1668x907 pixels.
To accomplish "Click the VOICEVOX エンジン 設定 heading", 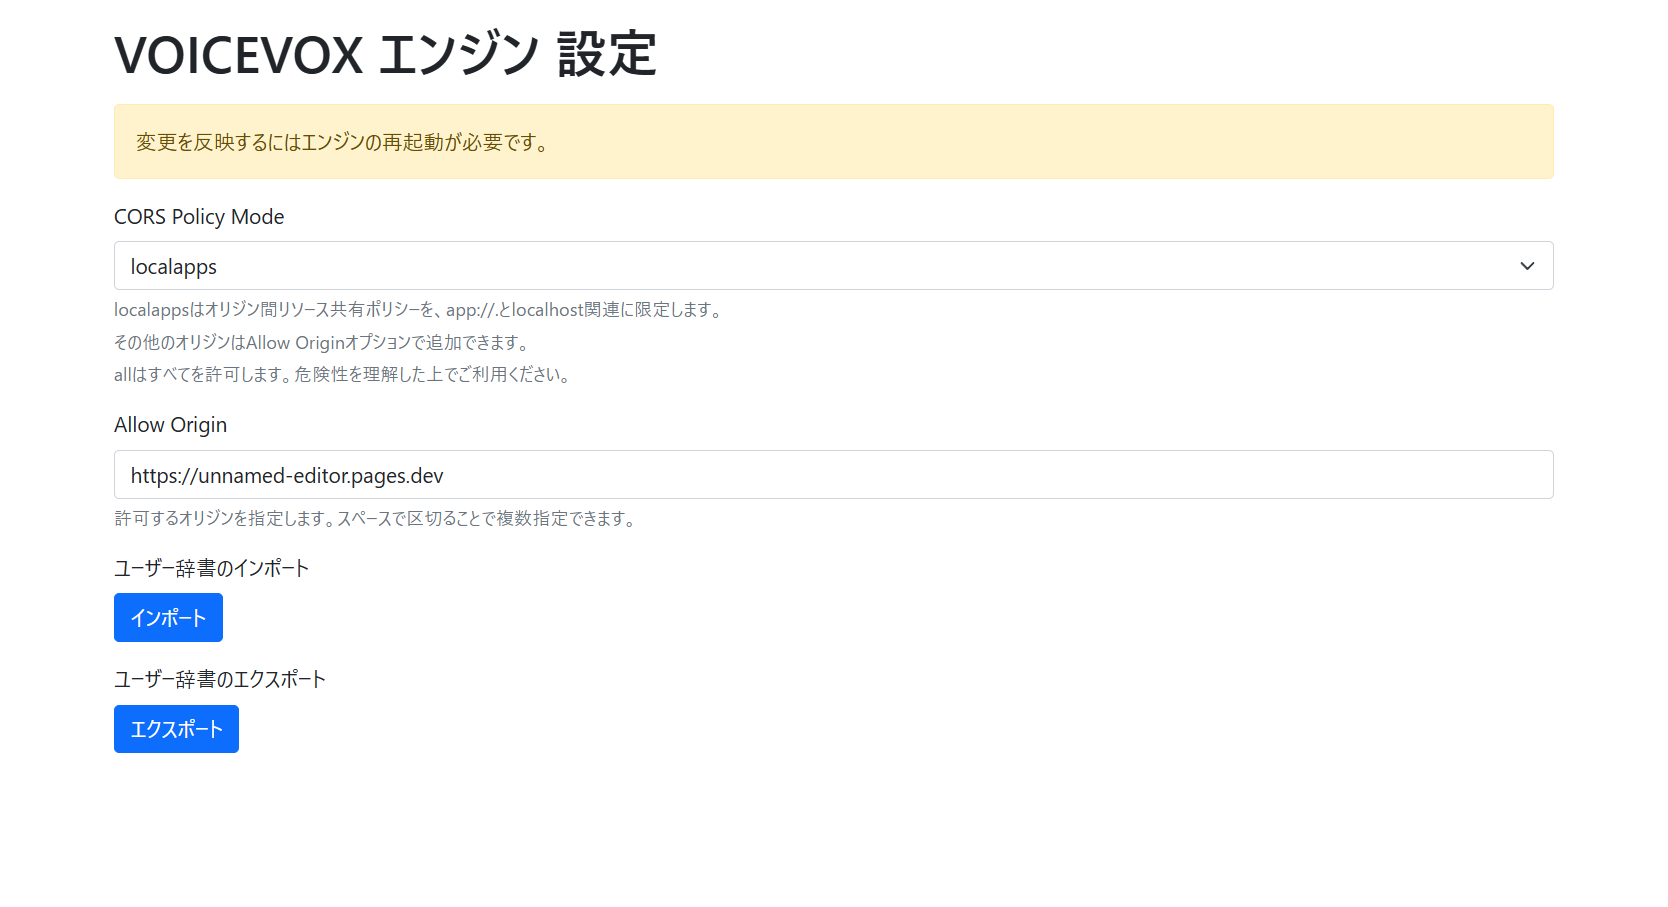I will coord(385,54).
